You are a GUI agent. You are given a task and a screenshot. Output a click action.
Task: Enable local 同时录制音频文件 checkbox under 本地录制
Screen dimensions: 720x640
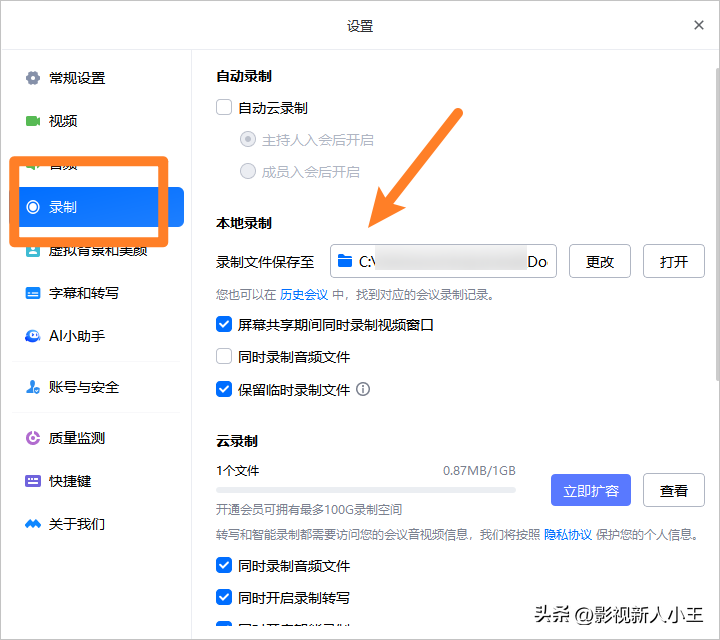click(224, 356)
